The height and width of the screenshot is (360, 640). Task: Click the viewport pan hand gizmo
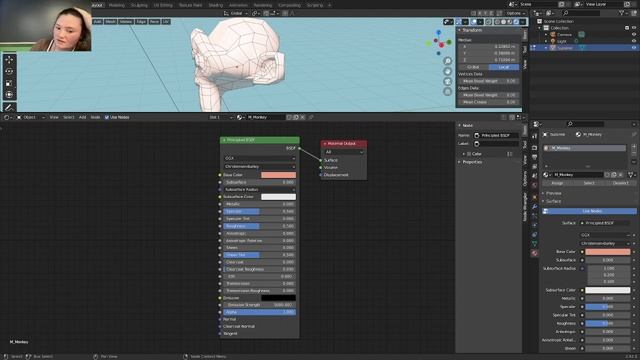[448, 71]
